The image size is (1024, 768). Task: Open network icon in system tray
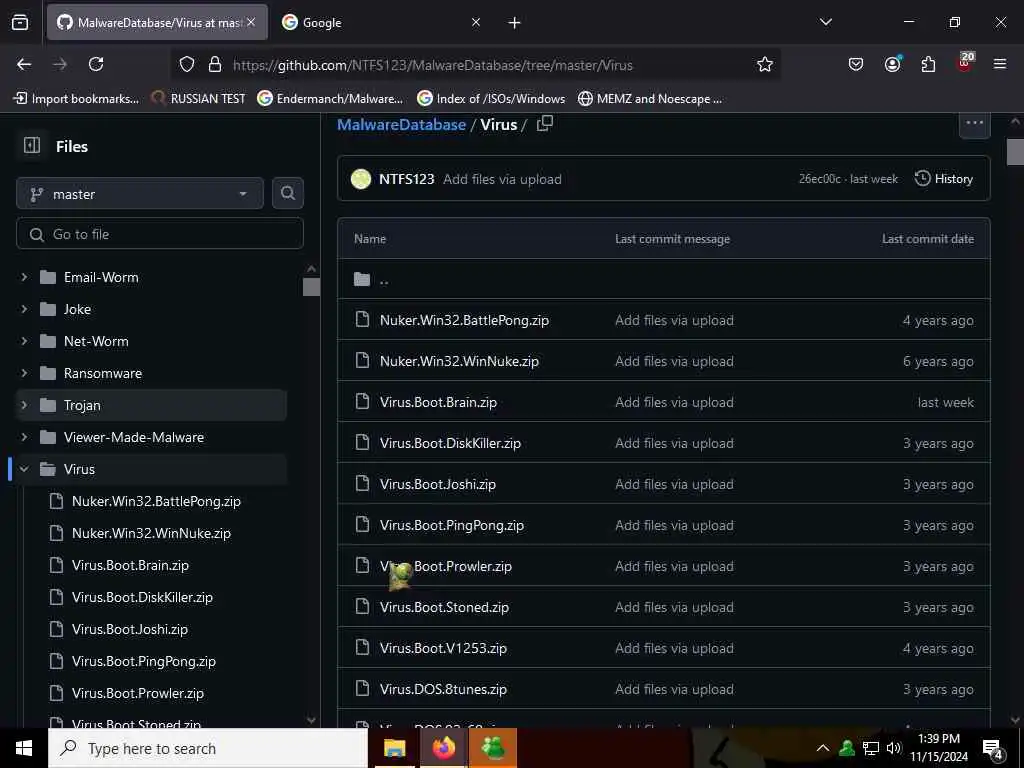(871, 748)
